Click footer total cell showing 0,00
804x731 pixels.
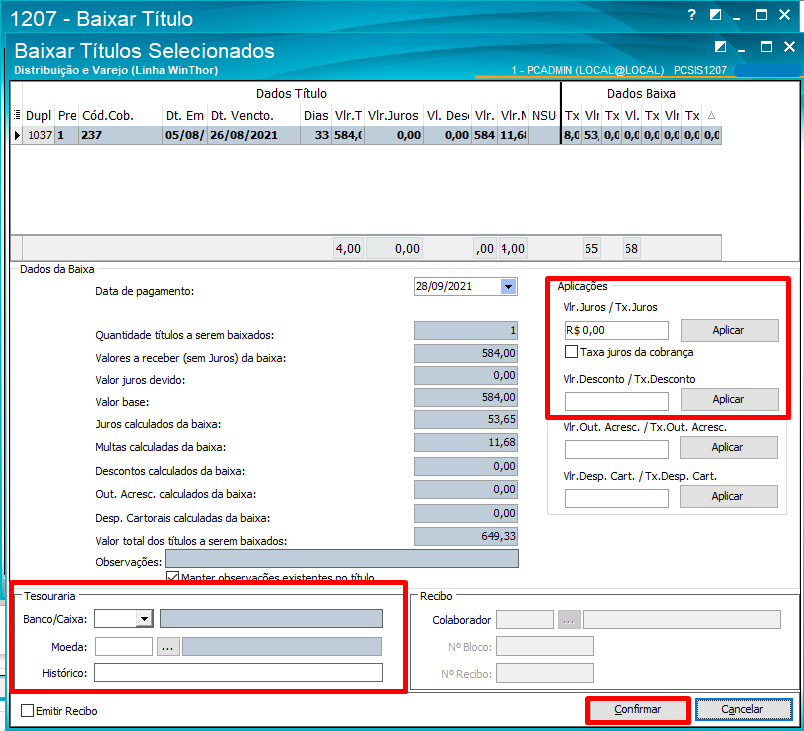click(395, 249)
